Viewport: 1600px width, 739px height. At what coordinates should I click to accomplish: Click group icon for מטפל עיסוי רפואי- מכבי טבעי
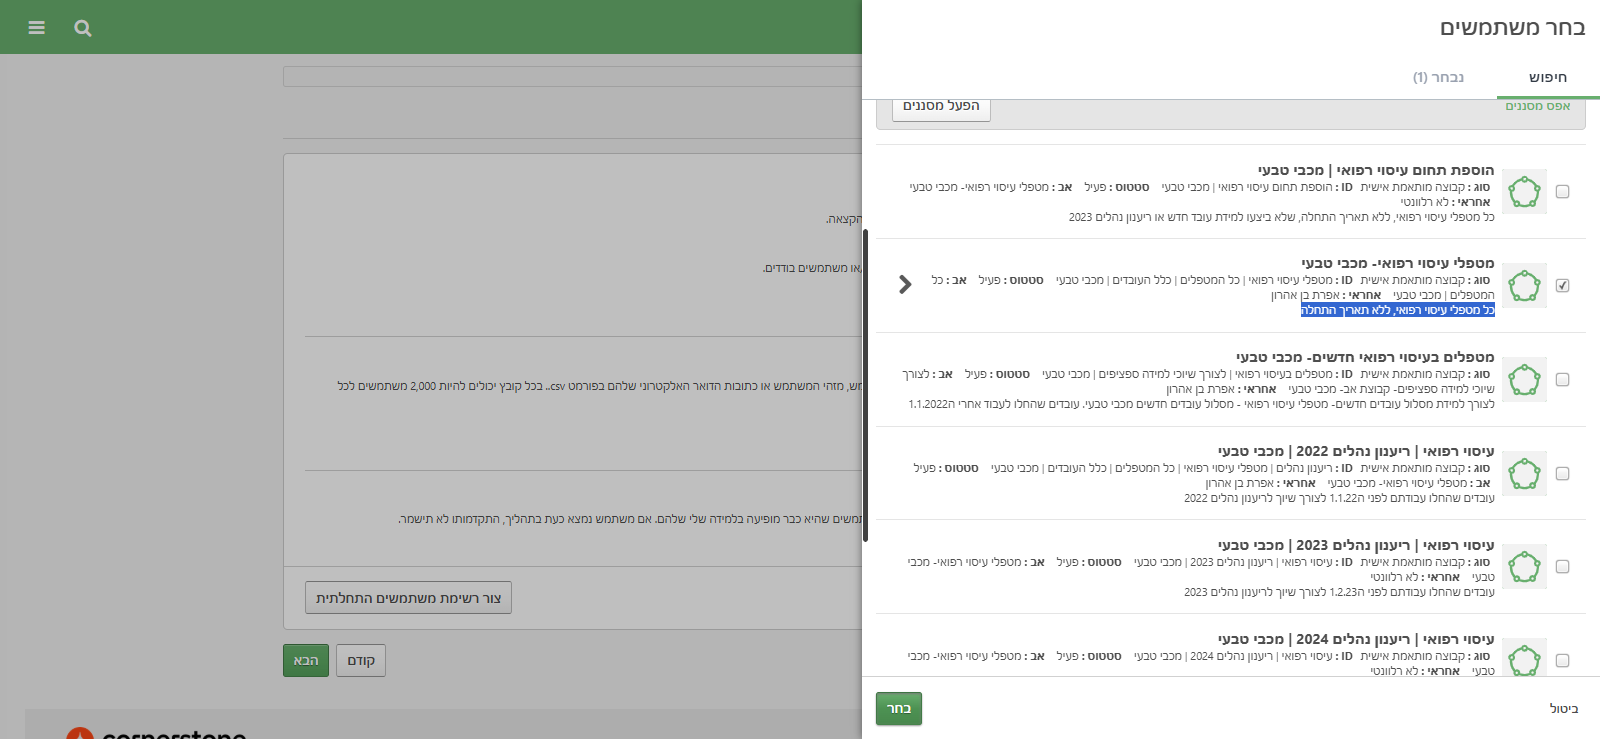pos(1524,286)
